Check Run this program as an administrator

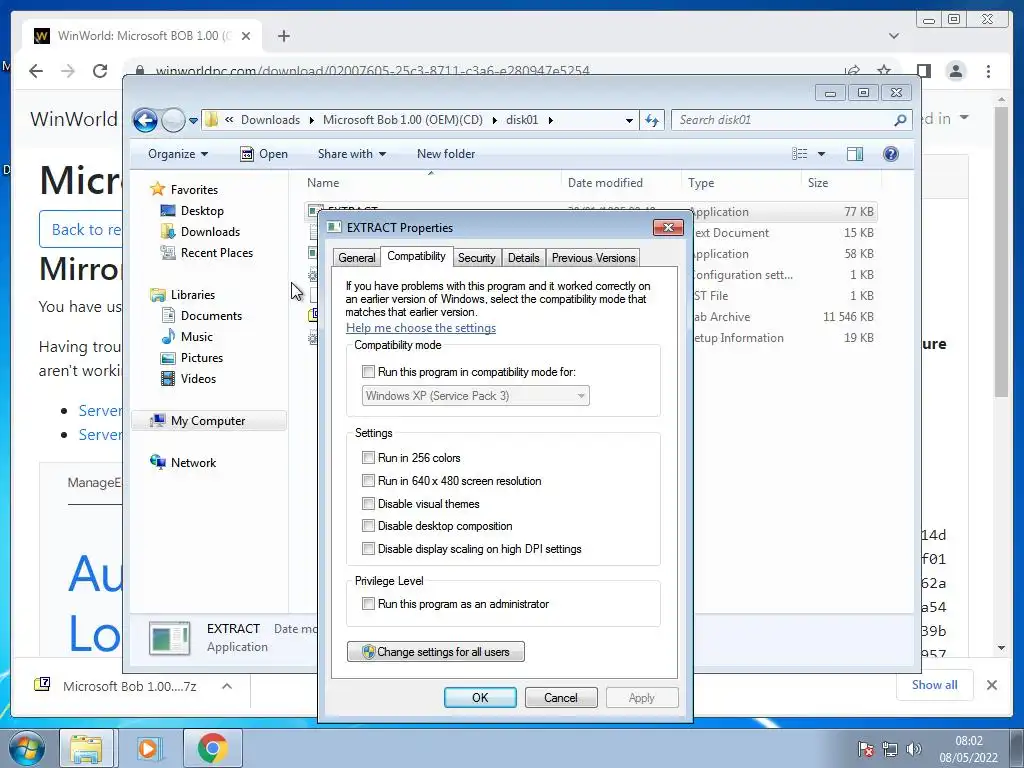coord(368,604)
